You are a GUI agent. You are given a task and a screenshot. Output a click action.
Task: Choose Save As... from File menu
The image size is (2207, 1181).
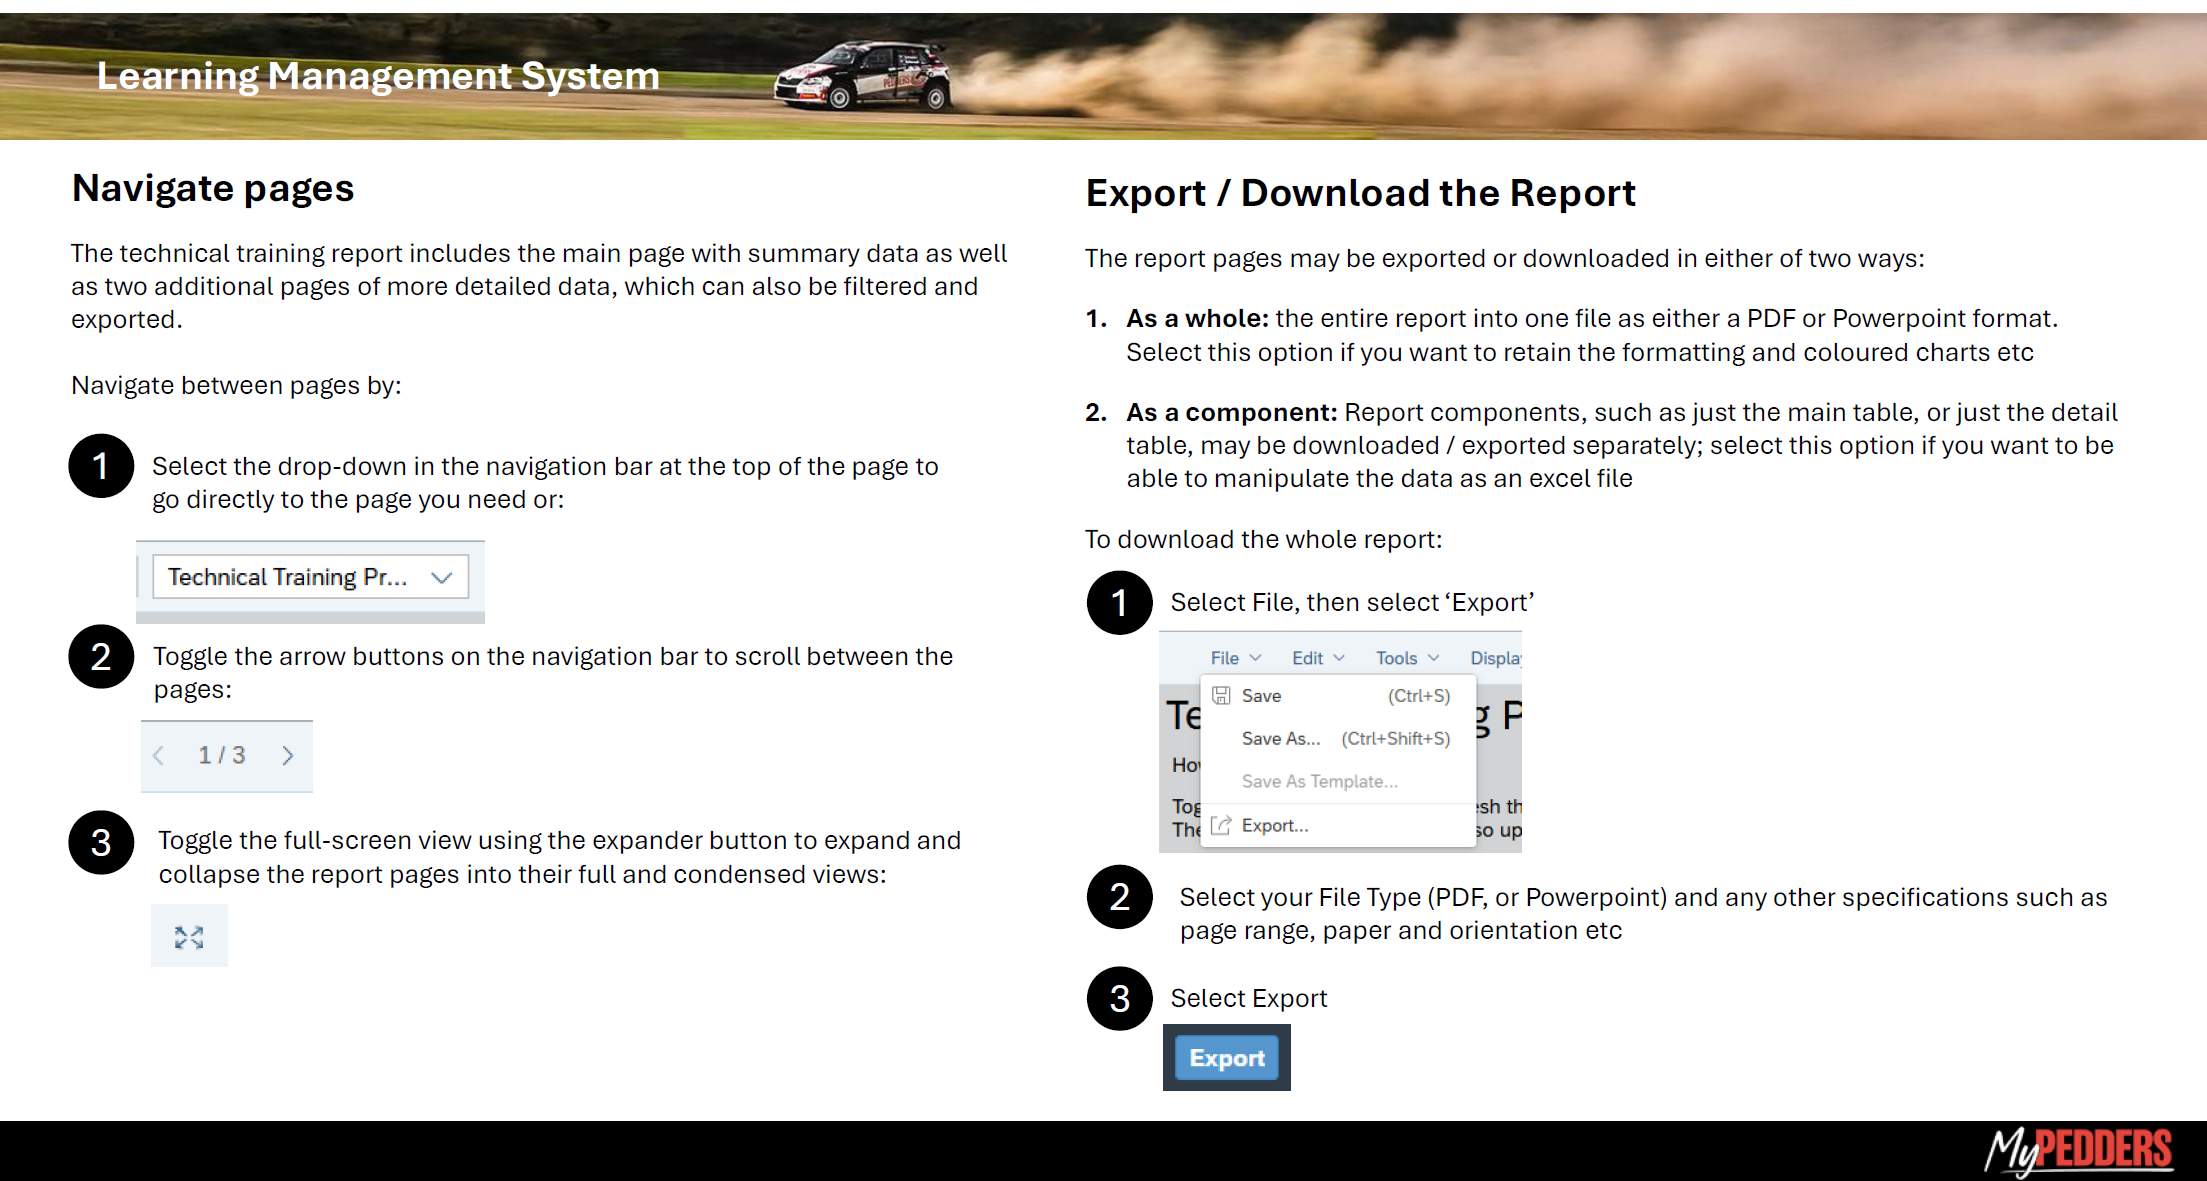point(1281,739)
